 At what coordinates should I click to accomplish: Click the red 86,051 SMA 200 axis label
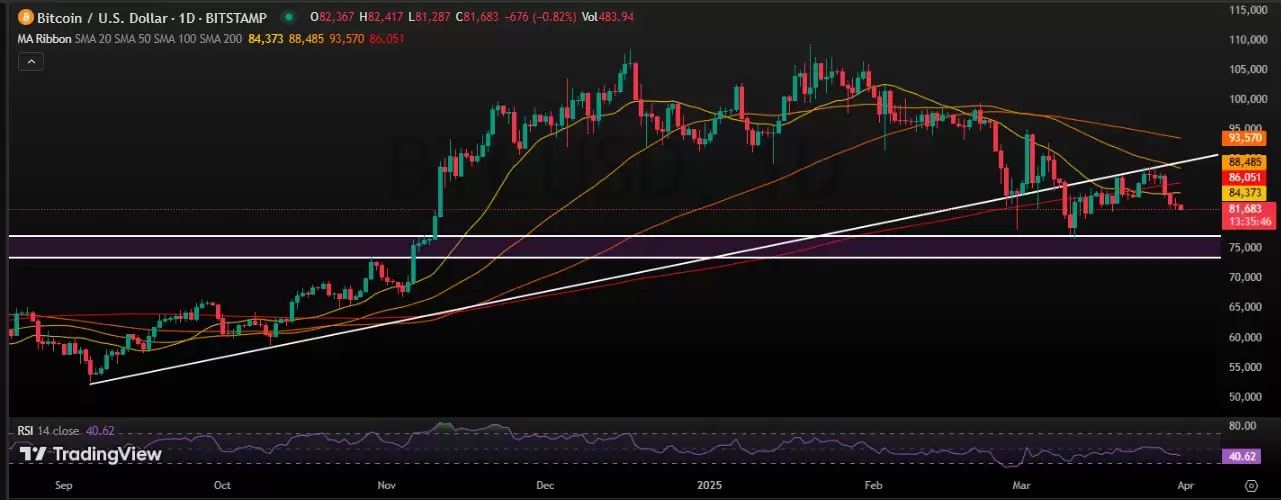coord(1246,176)
